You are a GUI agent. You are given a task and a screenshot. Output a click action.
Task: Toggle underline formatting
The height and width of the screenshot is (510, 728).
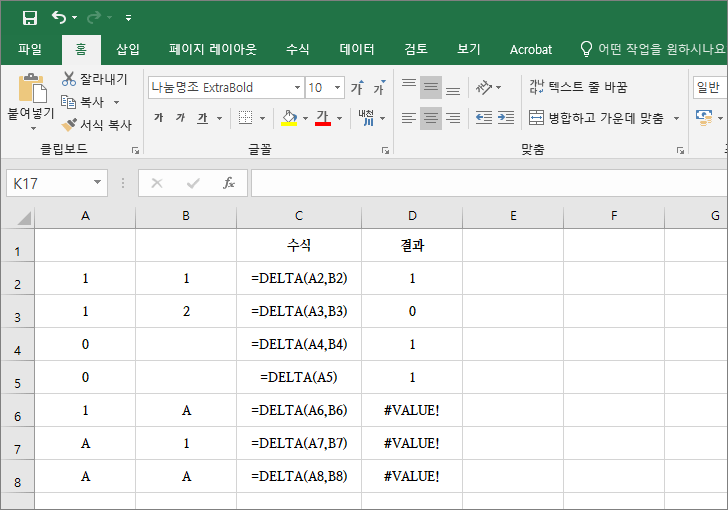click(202, 118)
